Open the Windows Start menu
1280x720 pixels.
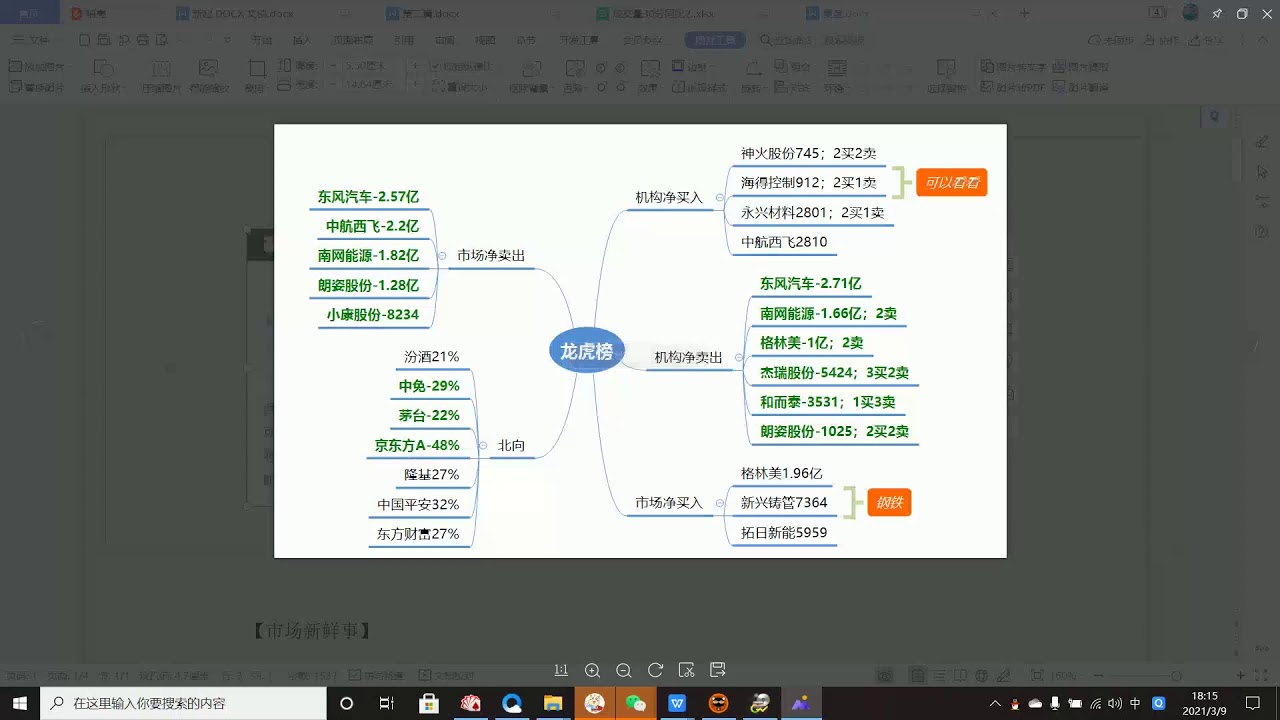pos(20,703)
